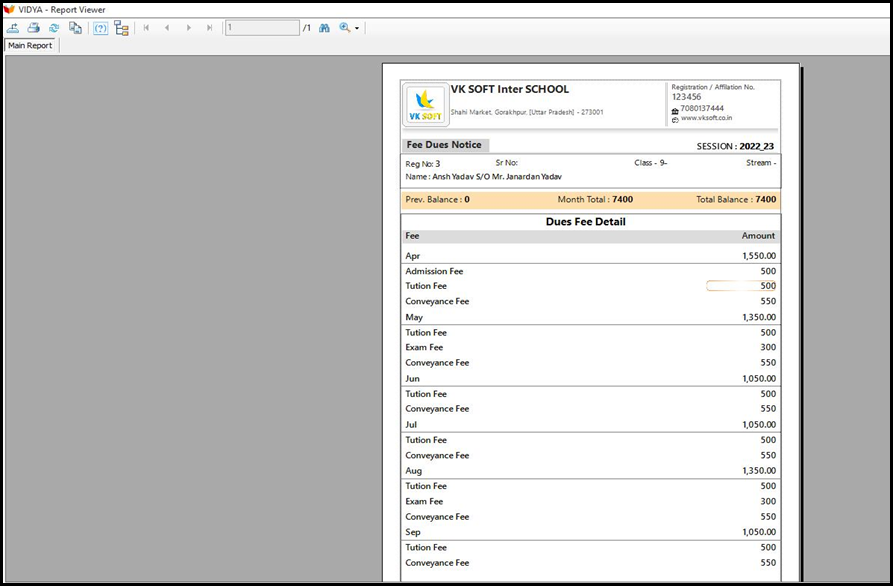
Task: Click the 'Reg No: 3' text
Action: (423, 164)
